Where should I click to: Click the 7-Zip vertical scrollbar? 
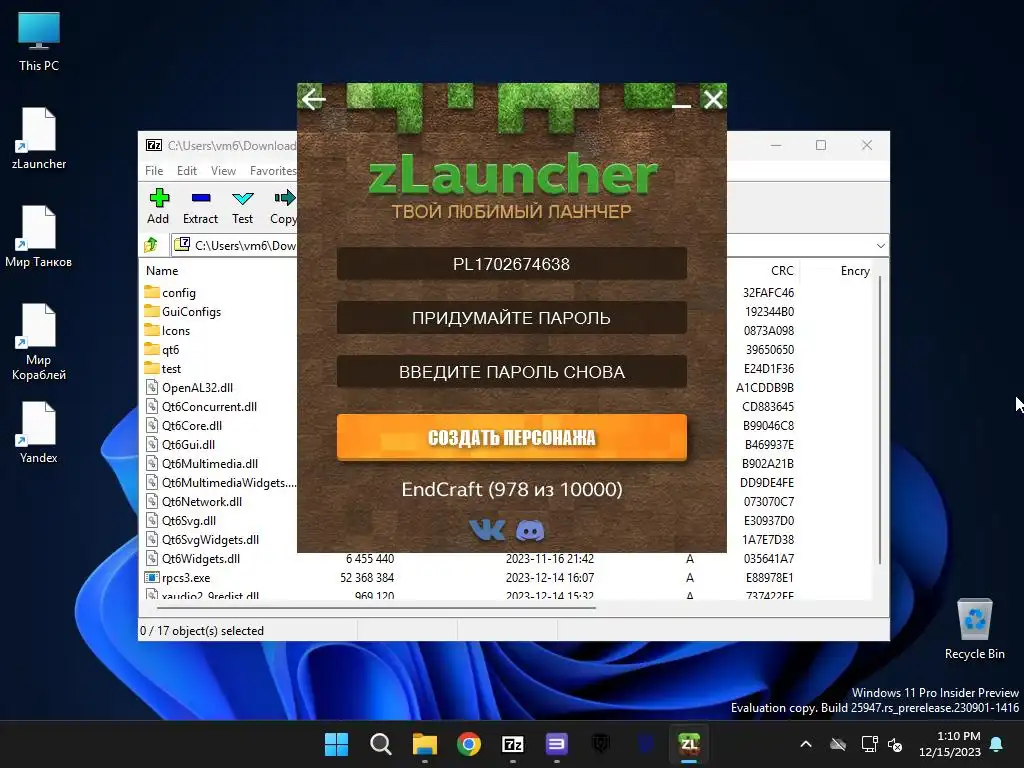point(880,419)
